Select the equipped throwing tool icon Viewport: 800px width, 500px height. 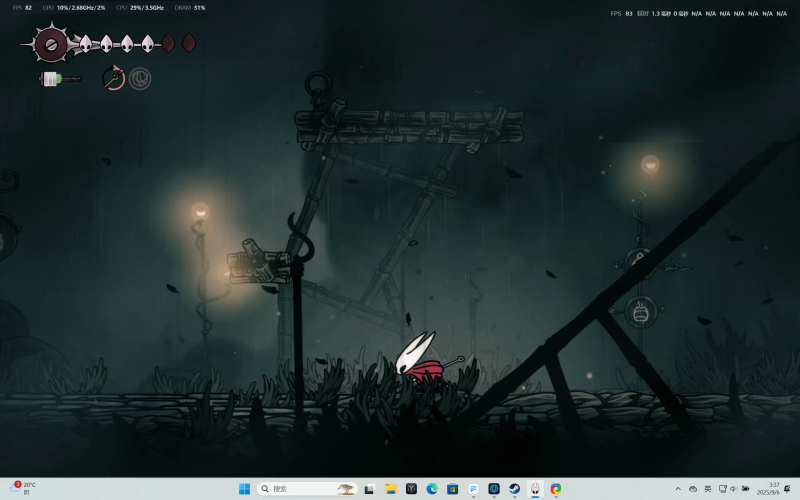114,78
